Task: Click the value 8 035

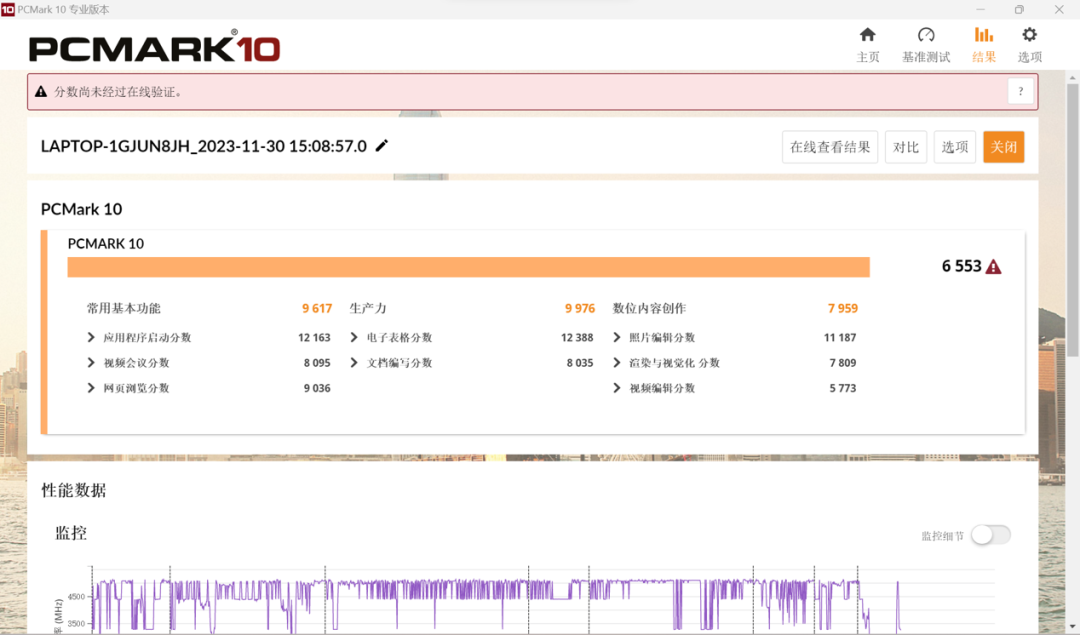Action: [x=580, y=363]
